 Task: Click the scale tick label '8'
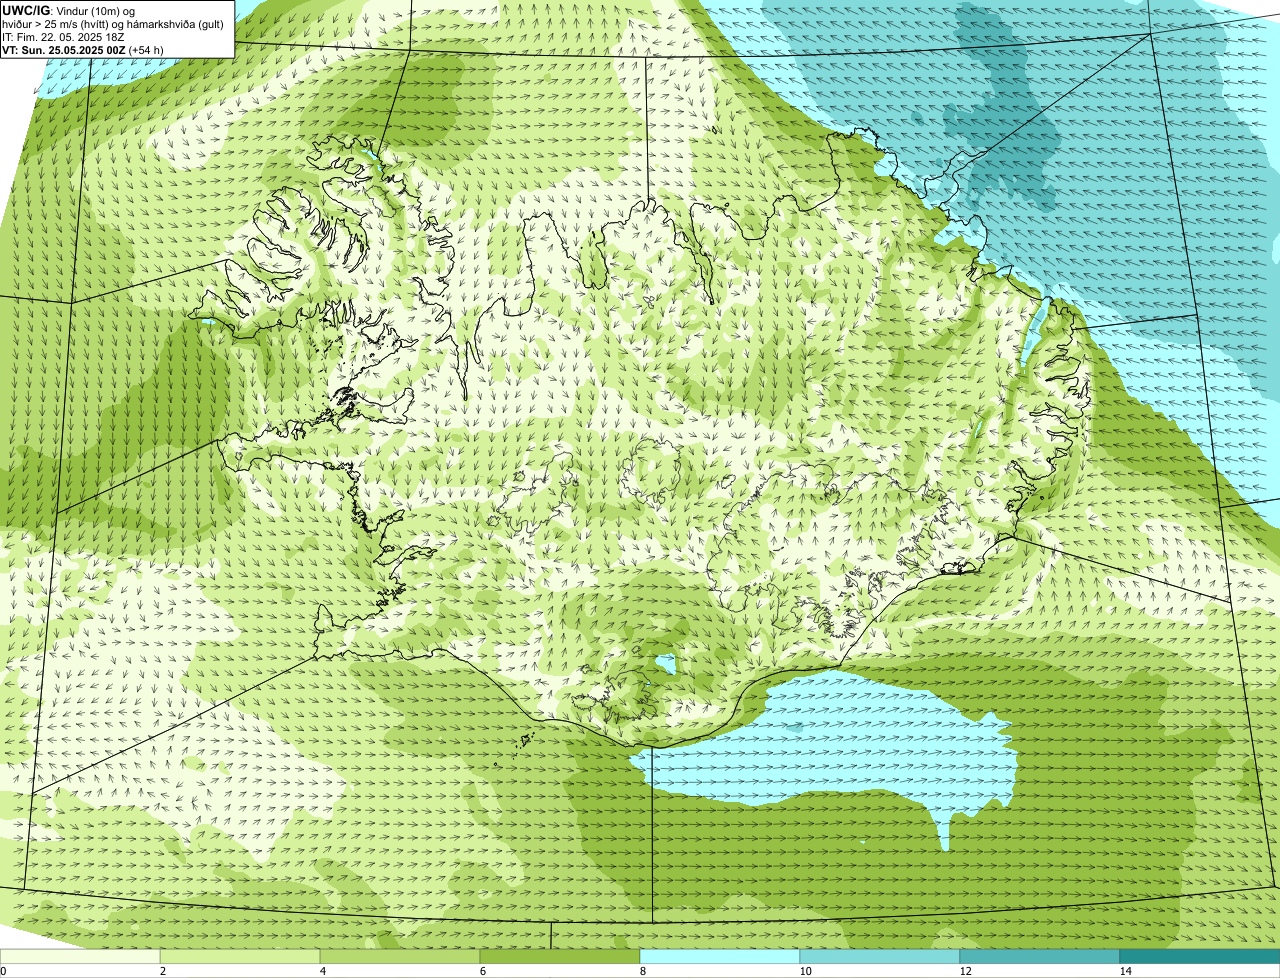click(x=642, y=971)
